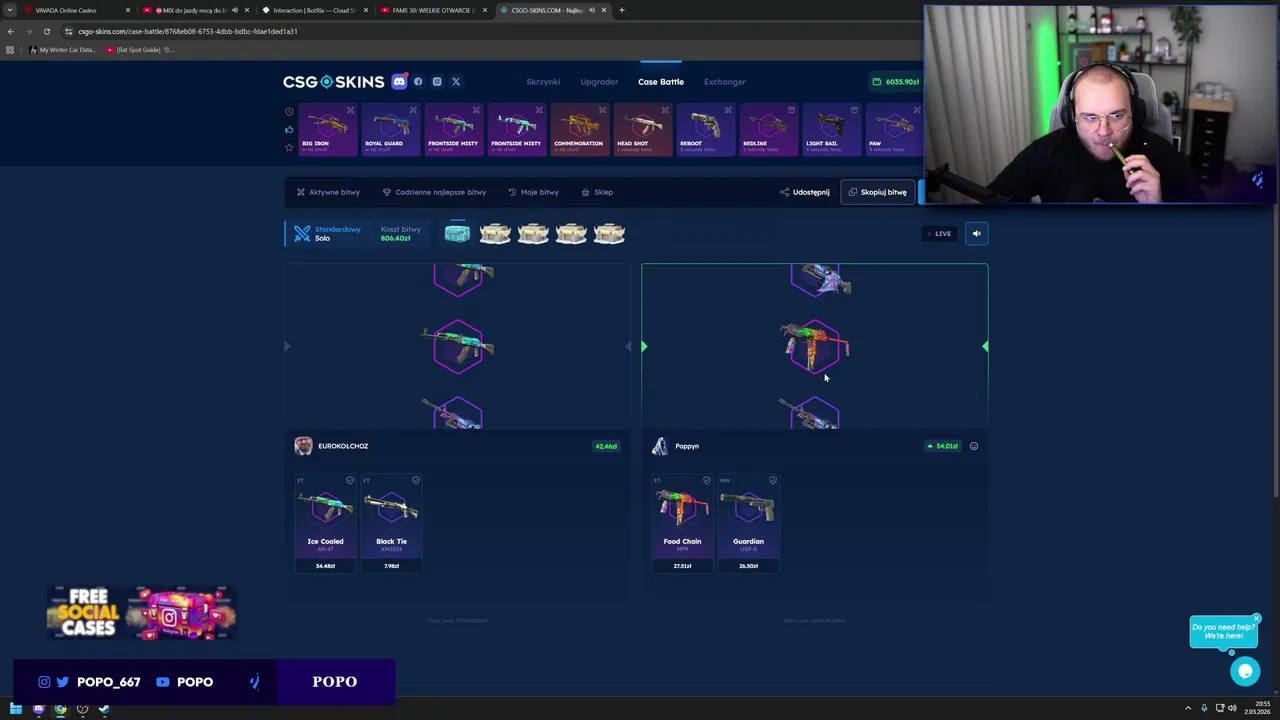1280x720 pixels.
Task: Open the Instagram icon in site header
Action: [x=437, y=82]
